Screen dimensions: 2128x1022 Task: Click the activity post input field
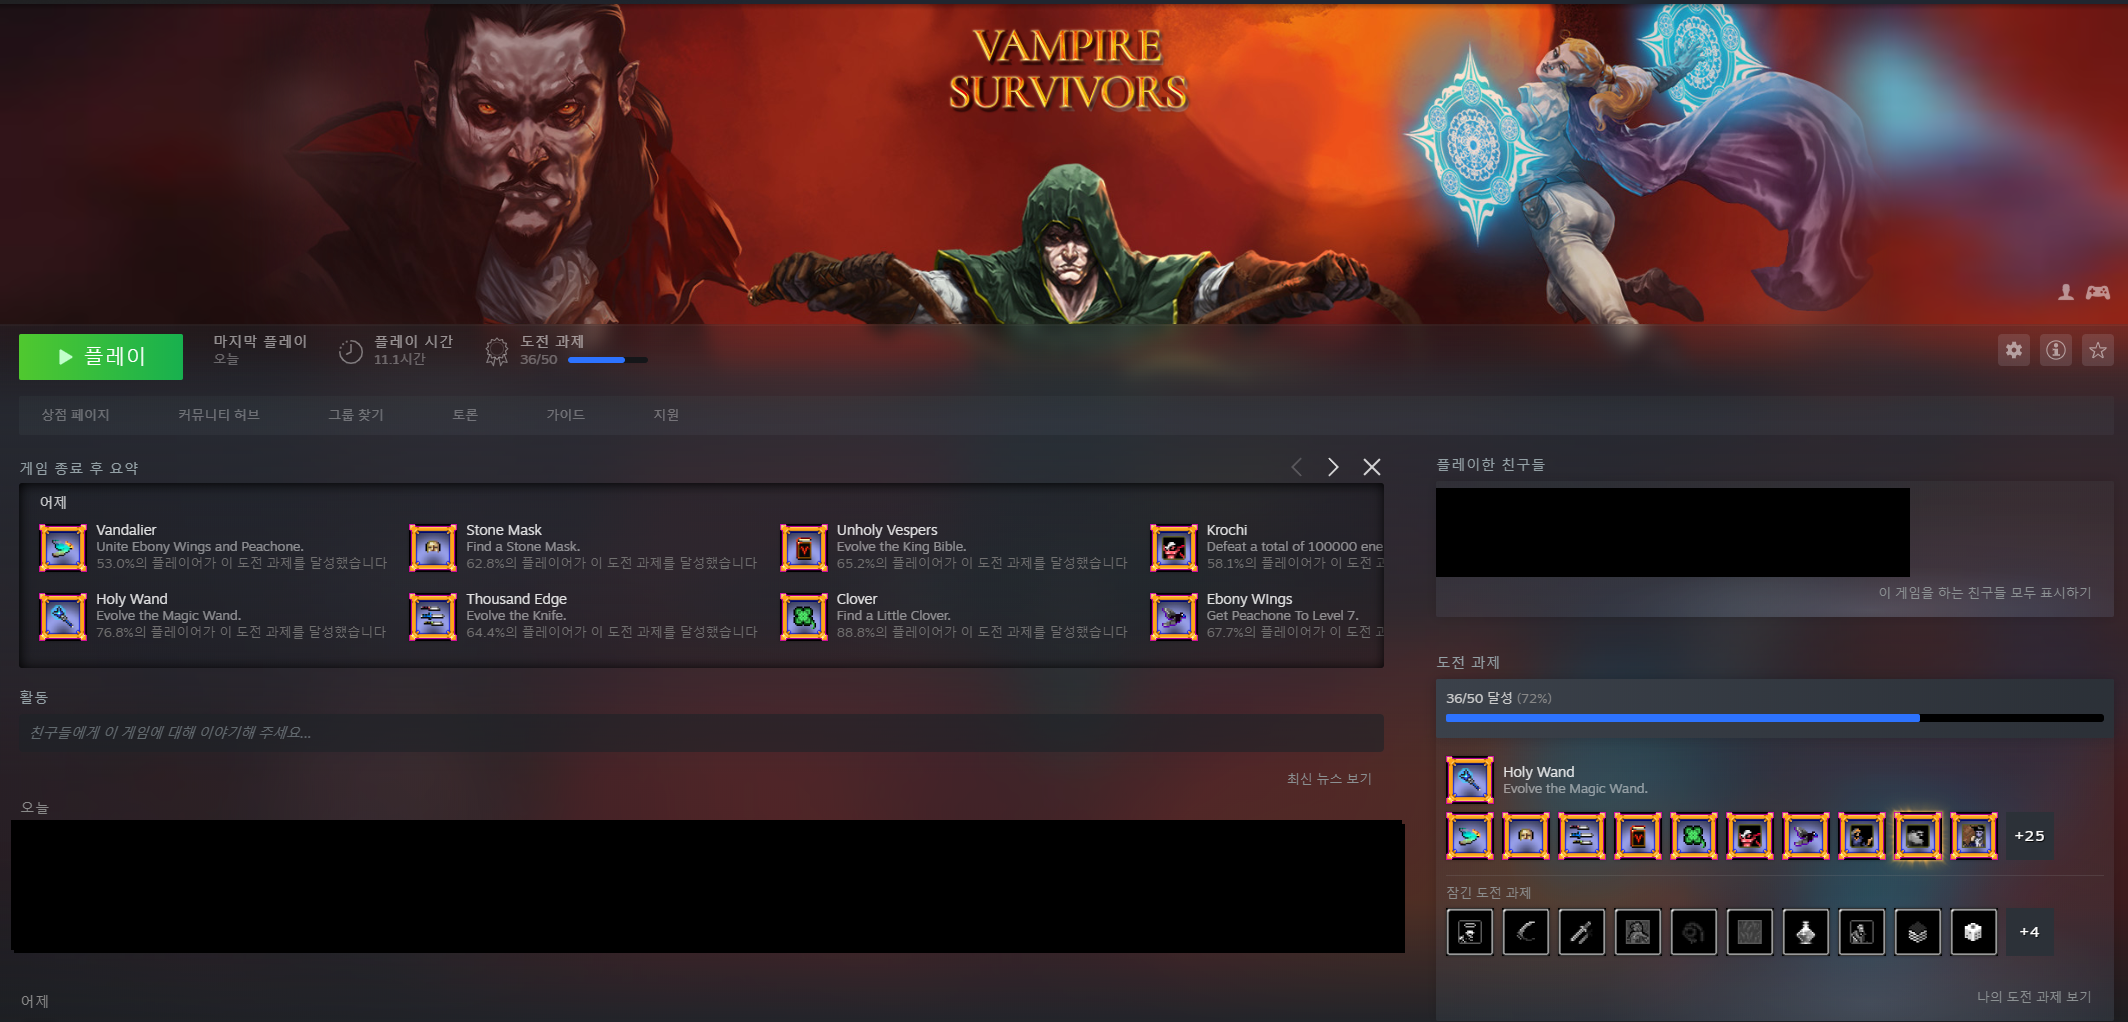pyautogui.click(x=701, y=733)
